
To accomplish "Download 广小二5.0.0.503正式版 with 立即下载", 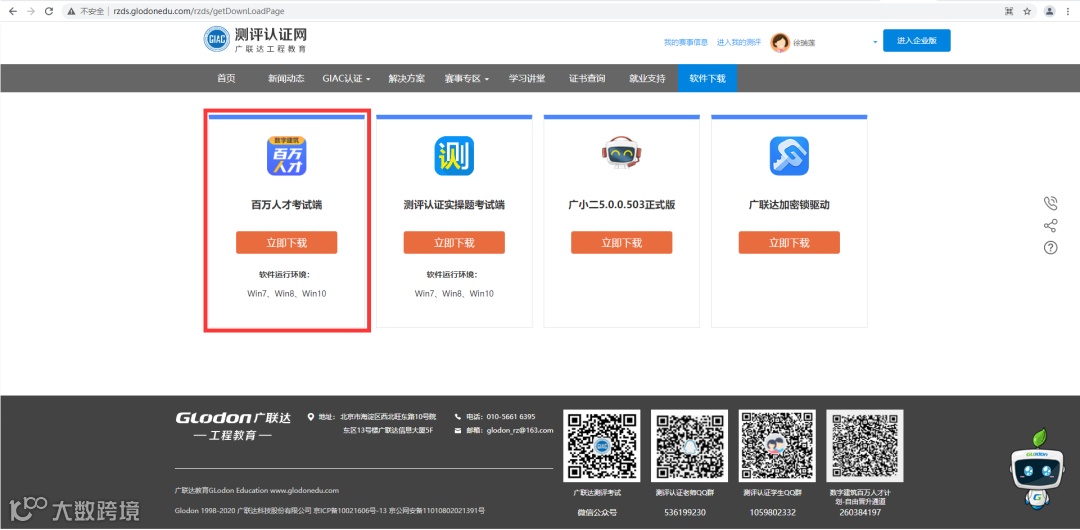I will point(621,243).
